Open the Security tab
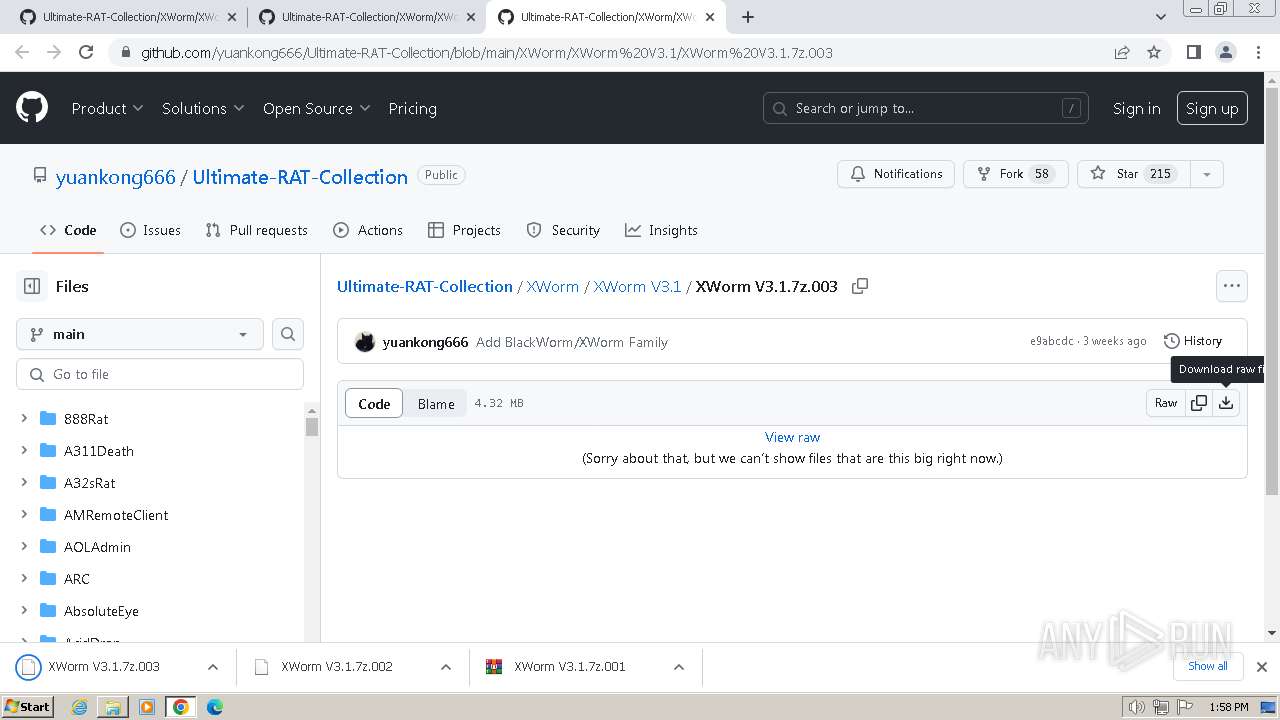Screen dimensions: 1280x720 tap(563, 230)
